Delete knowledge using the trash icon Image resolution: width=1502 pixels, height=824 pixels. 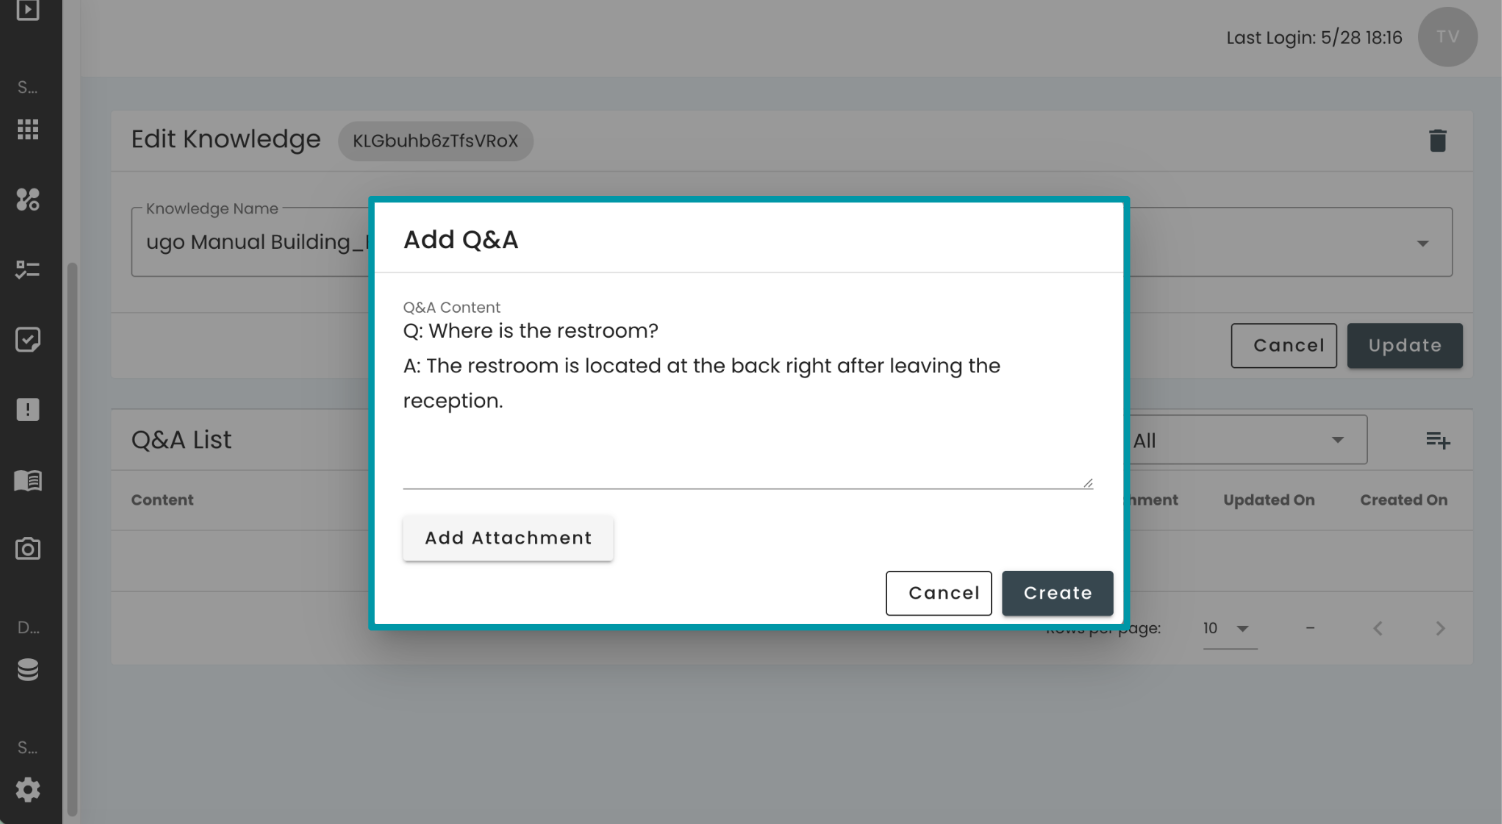pyautogui.click(x=1438, y=141)
